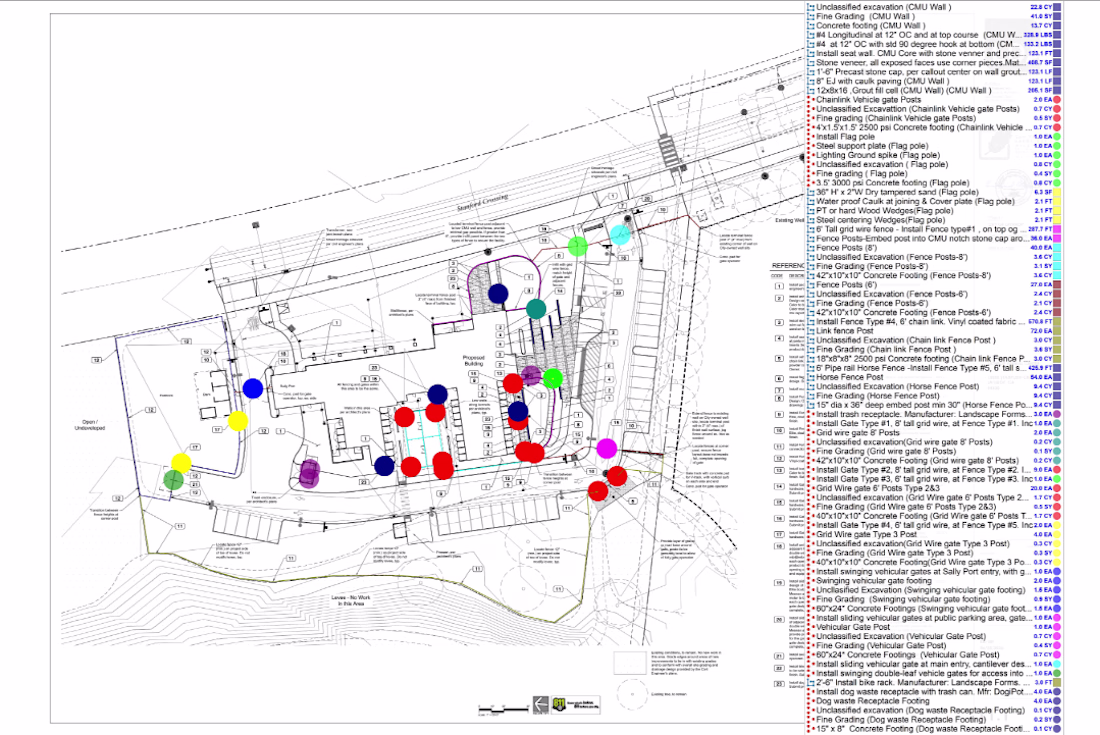Click the icon beside Steel centering Wedges(Flag pole)
Screen dimensions: 1100x735
[x=812, y=220]
